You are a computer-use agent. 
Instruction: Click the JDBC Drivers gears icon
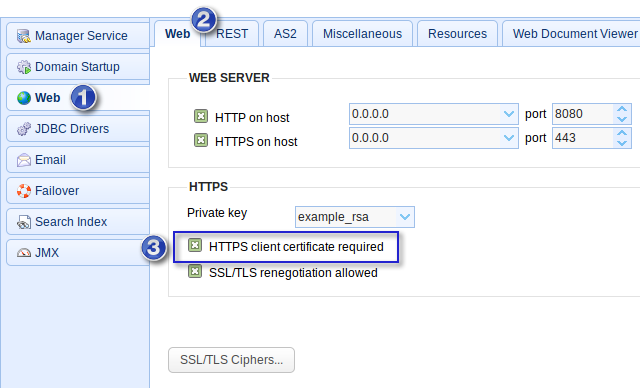[x=24, y=129]
